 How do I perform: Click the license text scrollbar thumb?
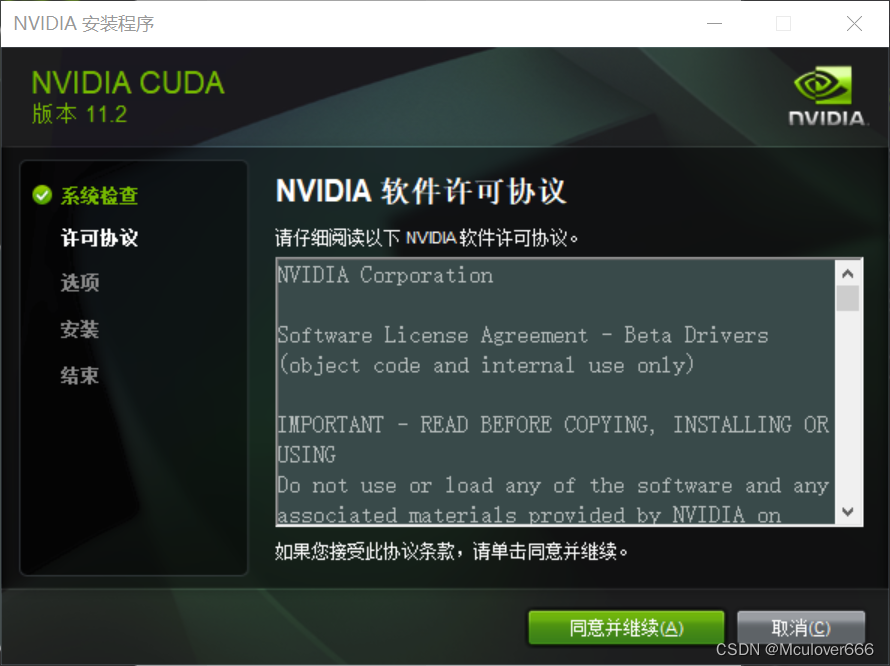click(x=848, y=299)
